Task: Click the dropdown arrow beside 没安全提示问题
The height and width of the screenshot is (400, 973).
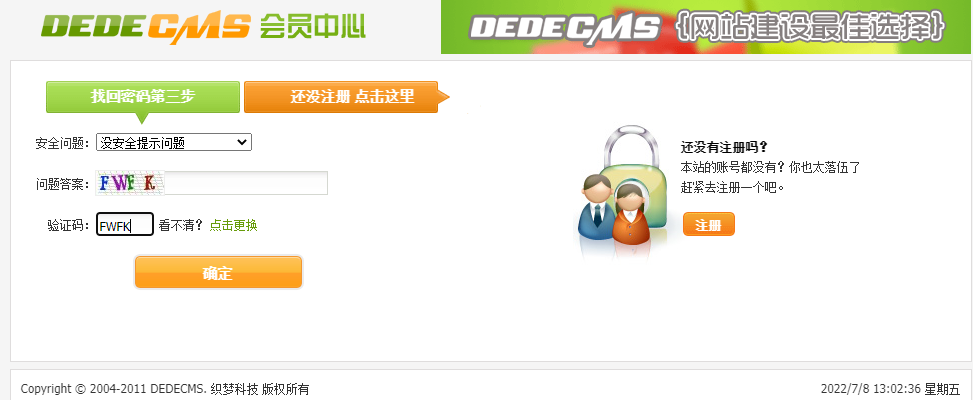Action: (x=241, y=143)
